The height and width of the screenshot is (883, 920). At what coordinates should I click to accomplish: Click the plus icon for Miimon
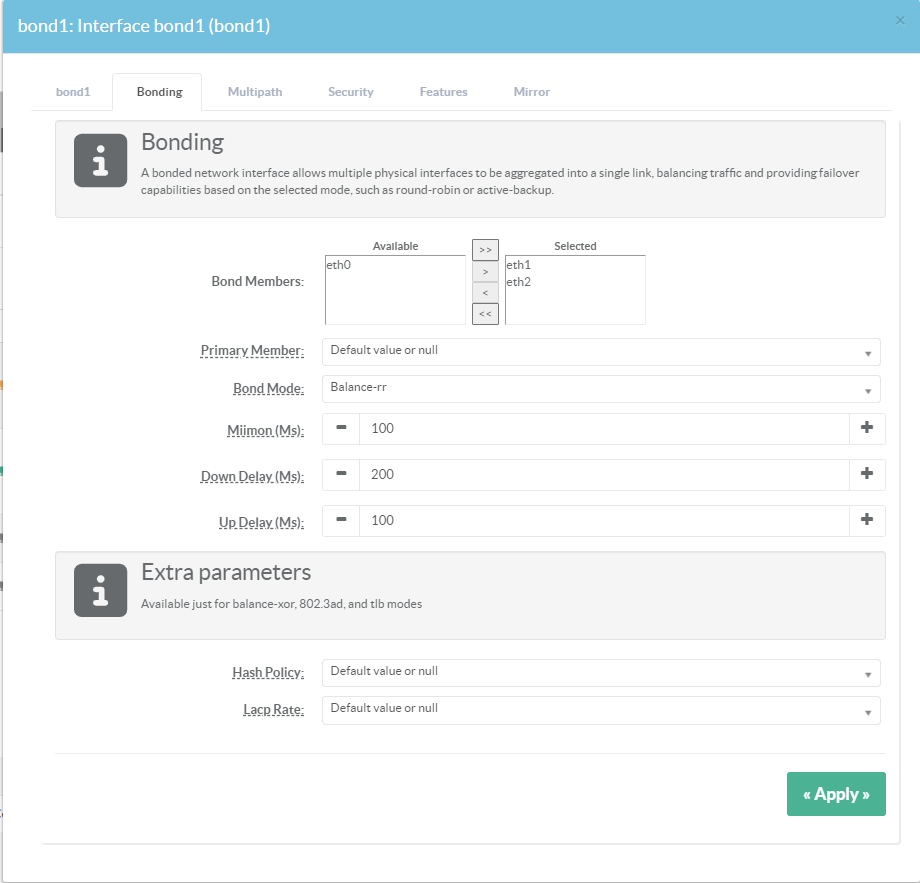[867, 428]
